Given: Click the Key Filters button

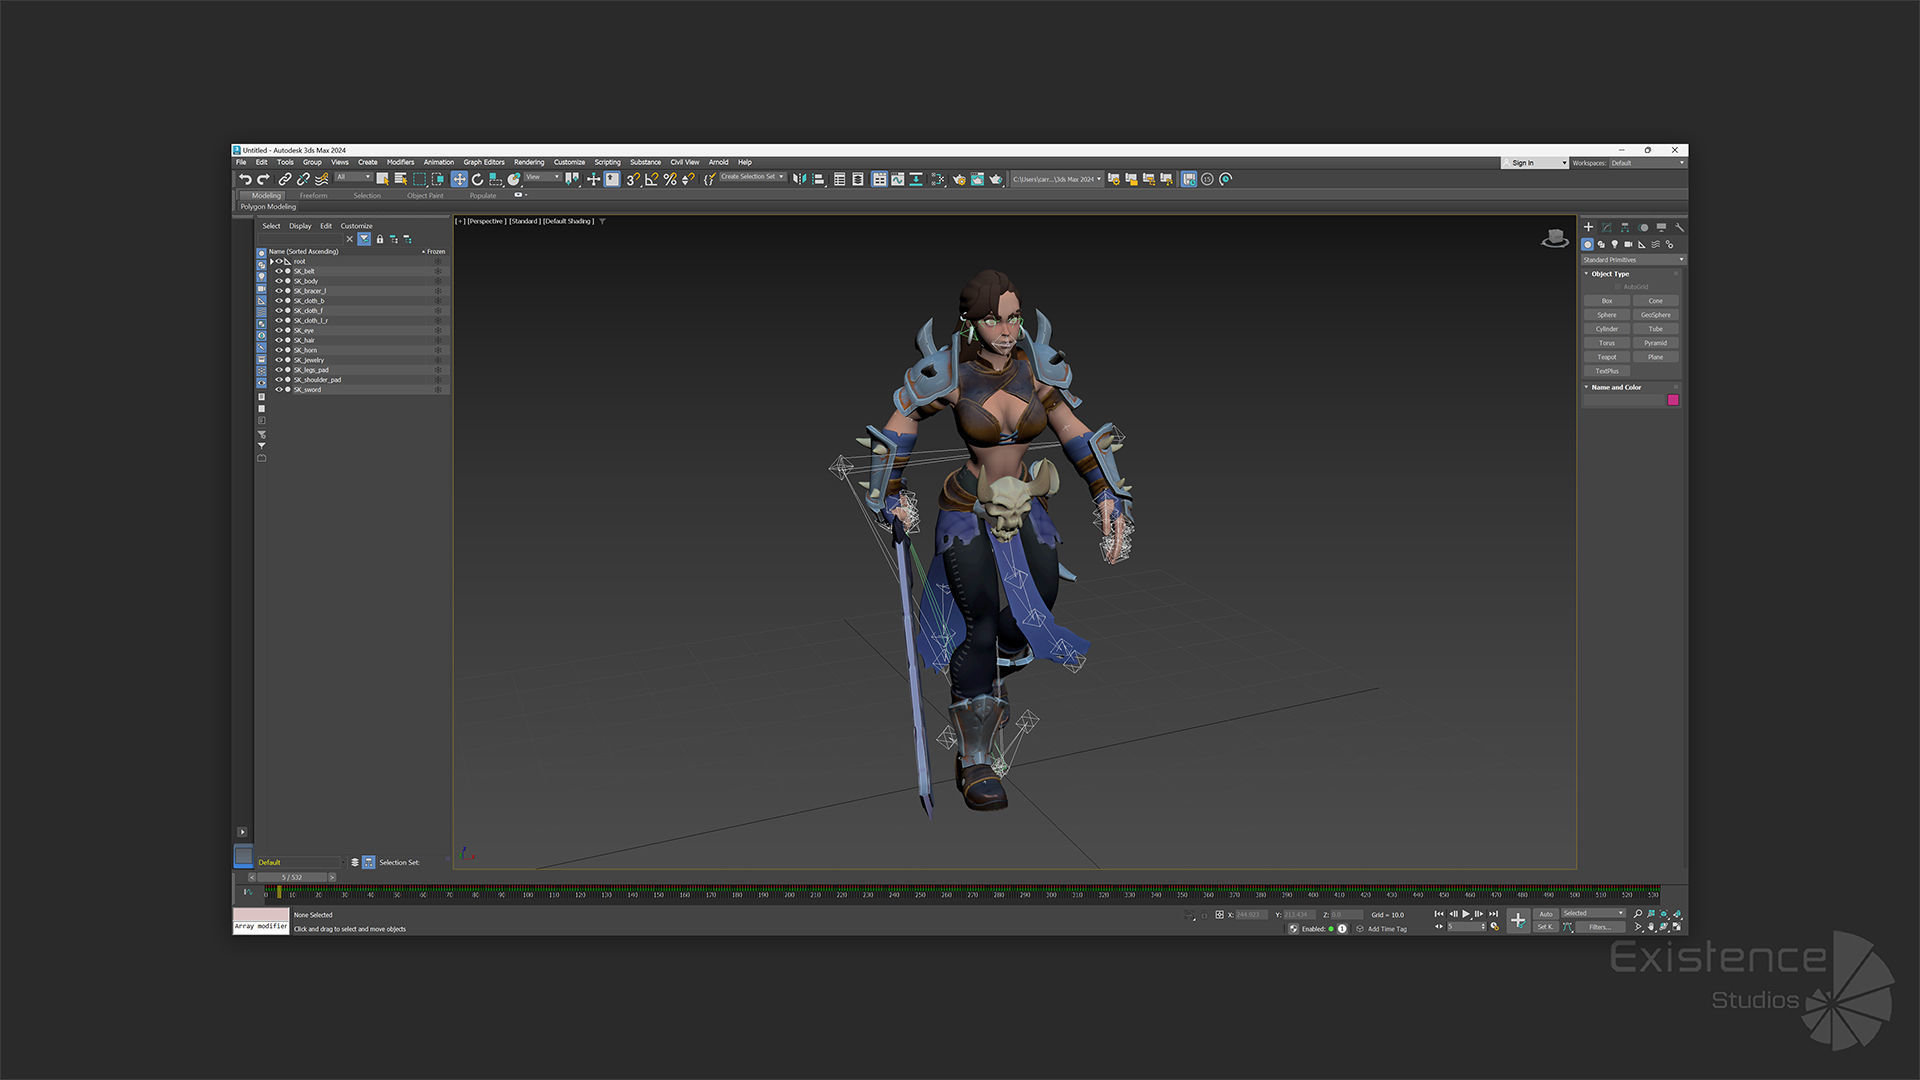Looking at the screenshot, I should click(x=1600, y=927).
